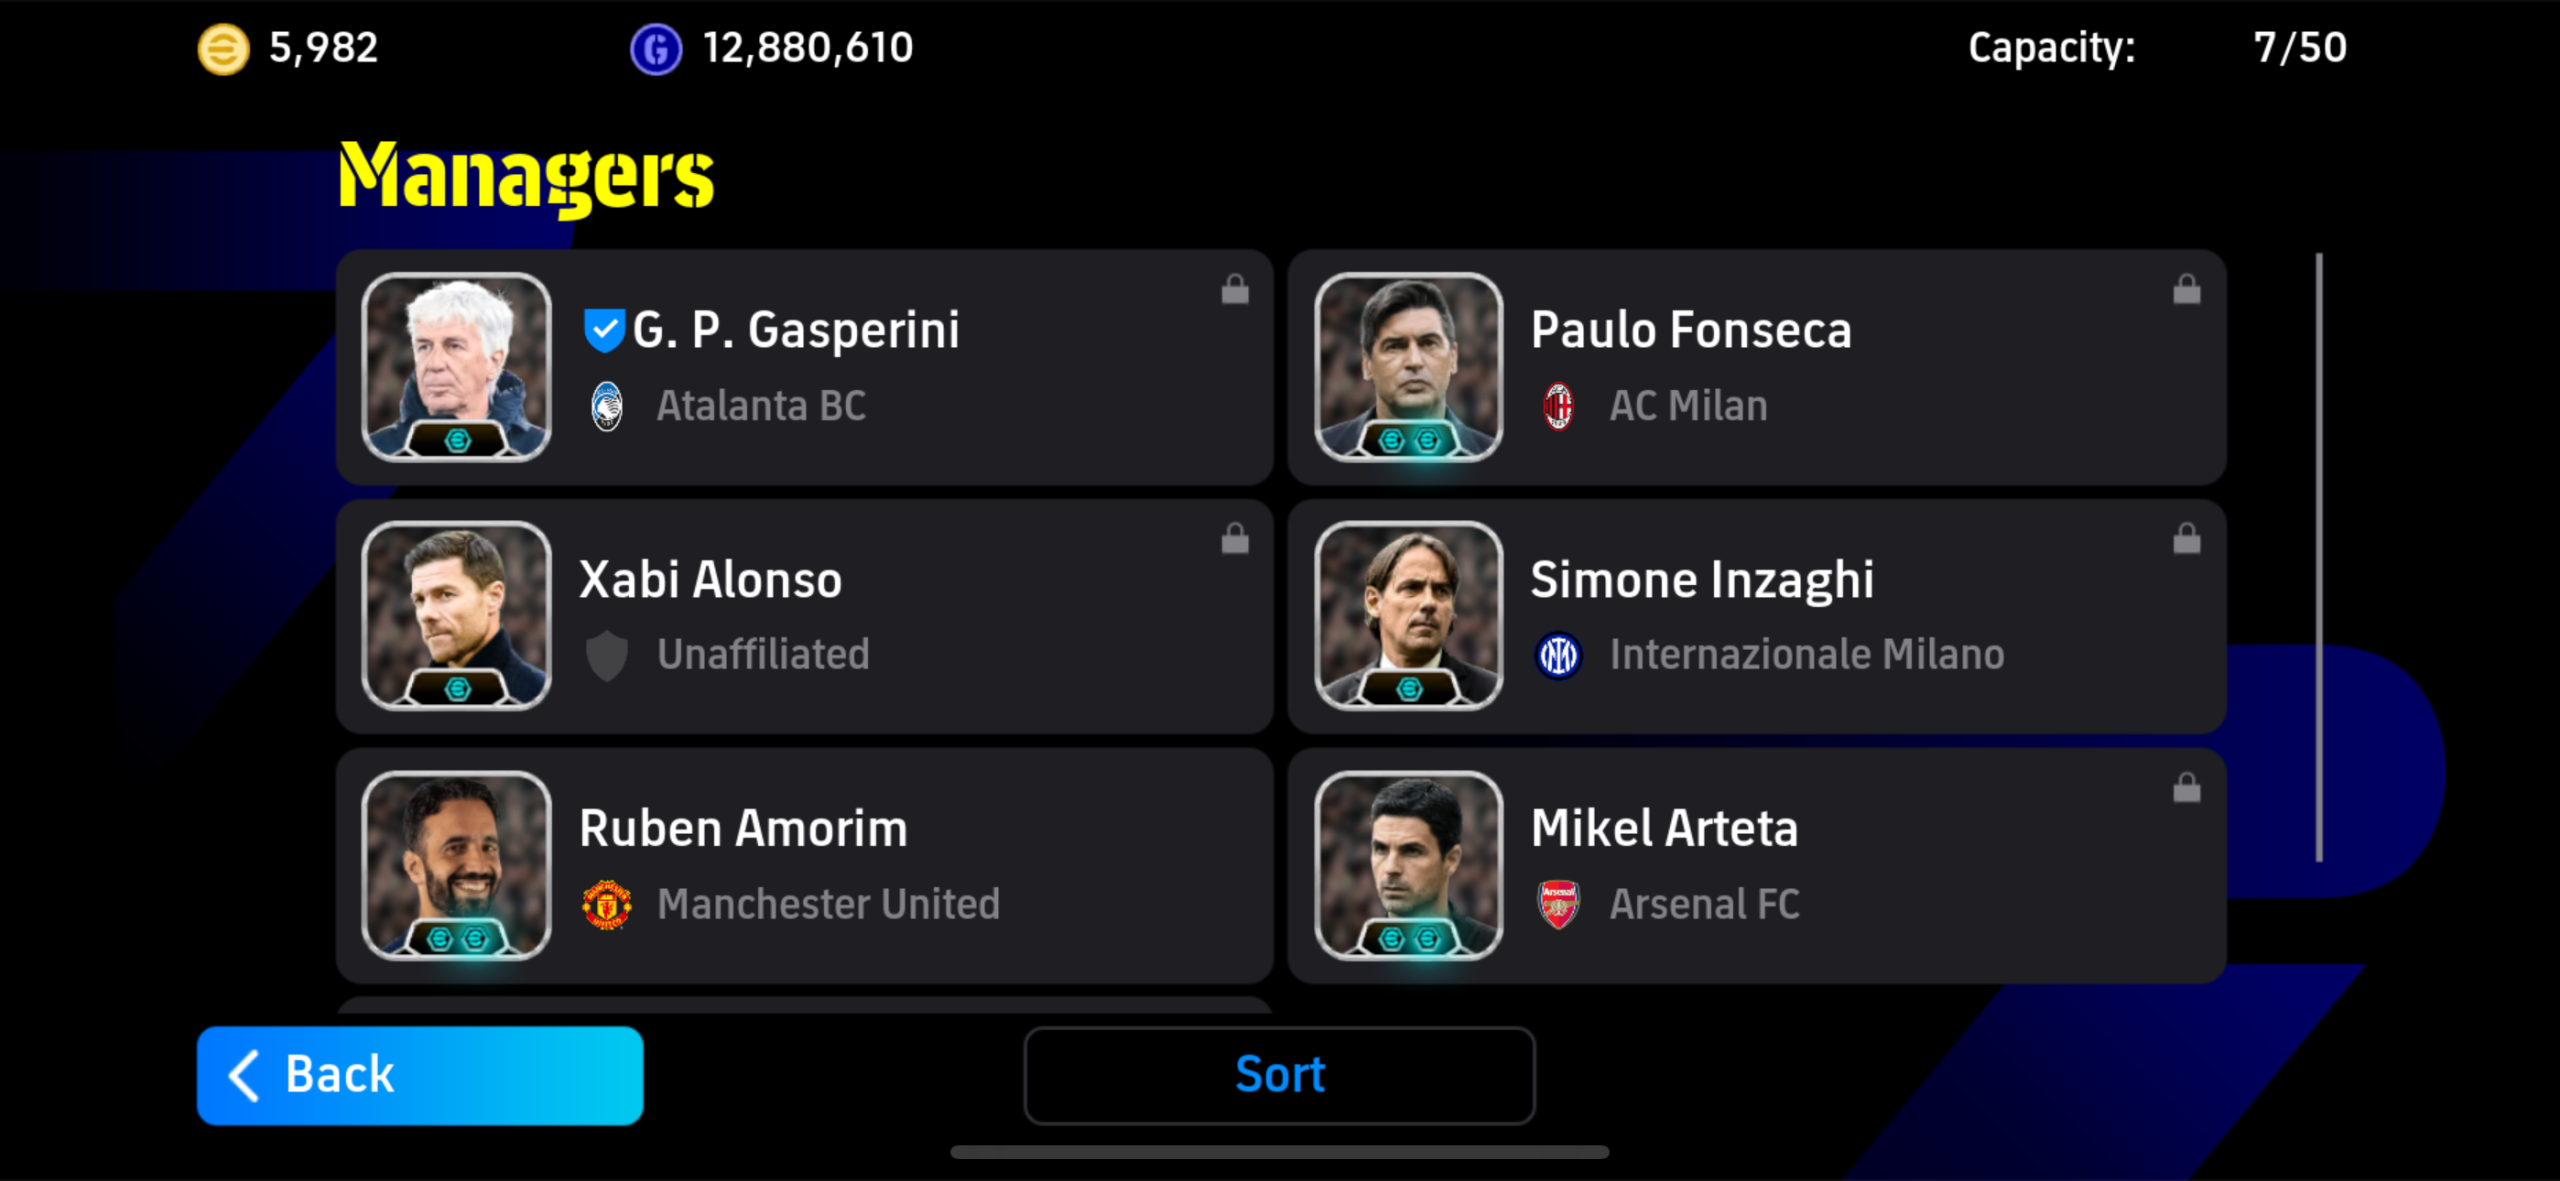Click the gold eFootball coin icon

coord(223,49)
